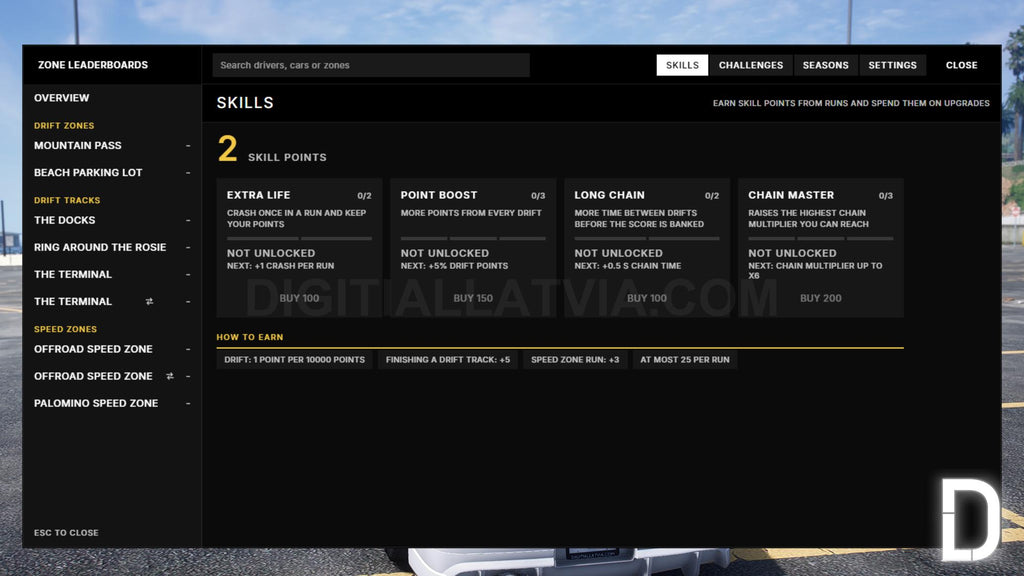Click 'NEXT: CHAIN MULTIPLIER UP TO X6' text
Image resolution: width=1024 pixels, height=576 pixels.
[815, 271]
